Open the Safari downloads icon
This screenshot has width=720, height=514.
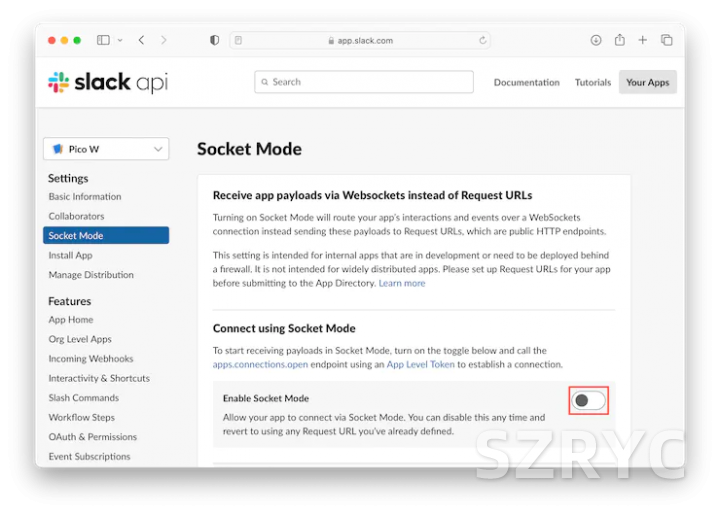coord(596,40)
